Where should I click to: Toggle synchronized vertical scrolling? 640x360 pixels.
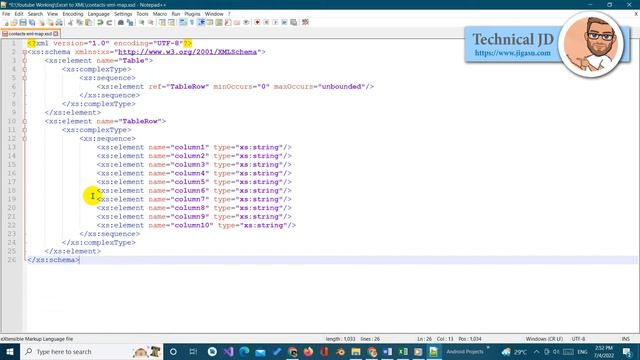pyautogui.click(x=162, y=22)
